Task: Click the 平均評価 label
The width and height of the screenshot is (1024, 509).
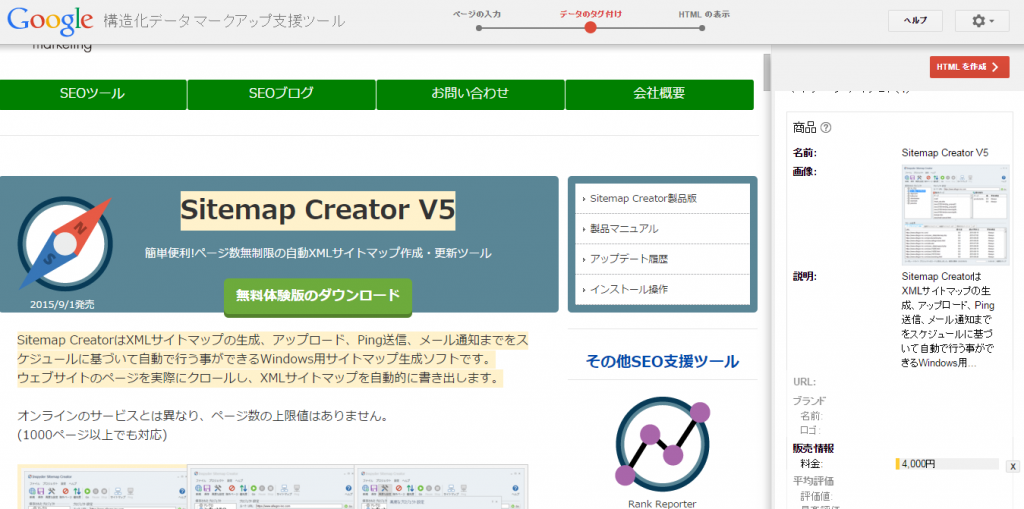Action: pyautogui.click(x=813, y=482)
